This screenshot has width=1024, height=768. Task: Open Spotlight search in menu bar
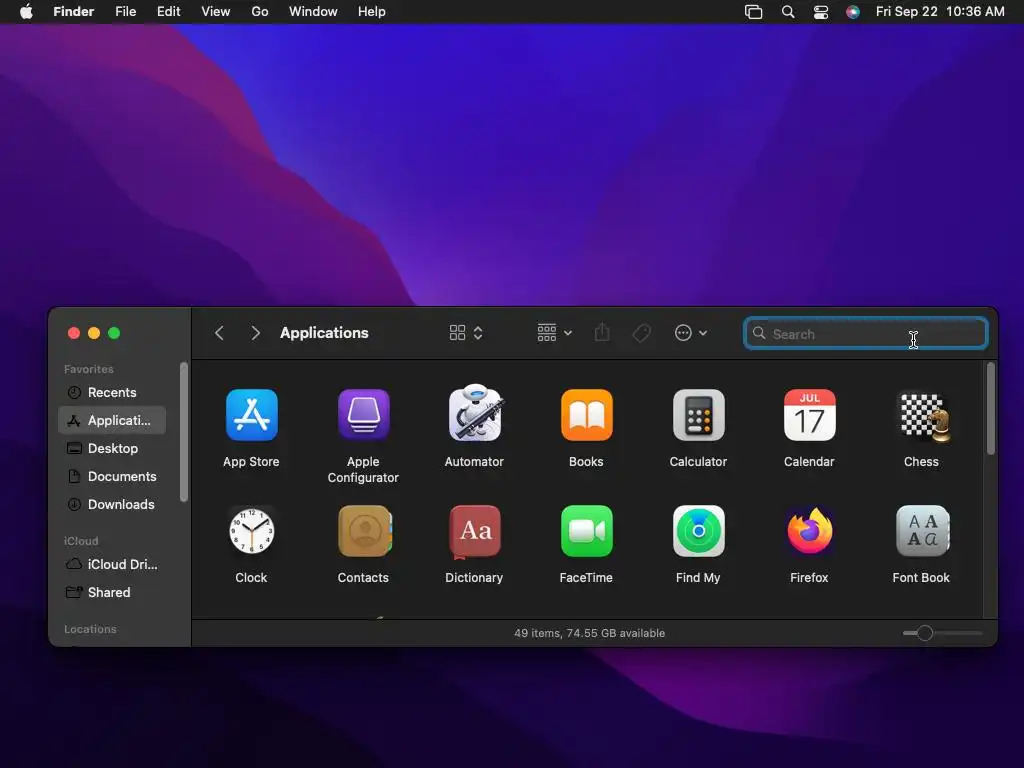pos(788,12)
